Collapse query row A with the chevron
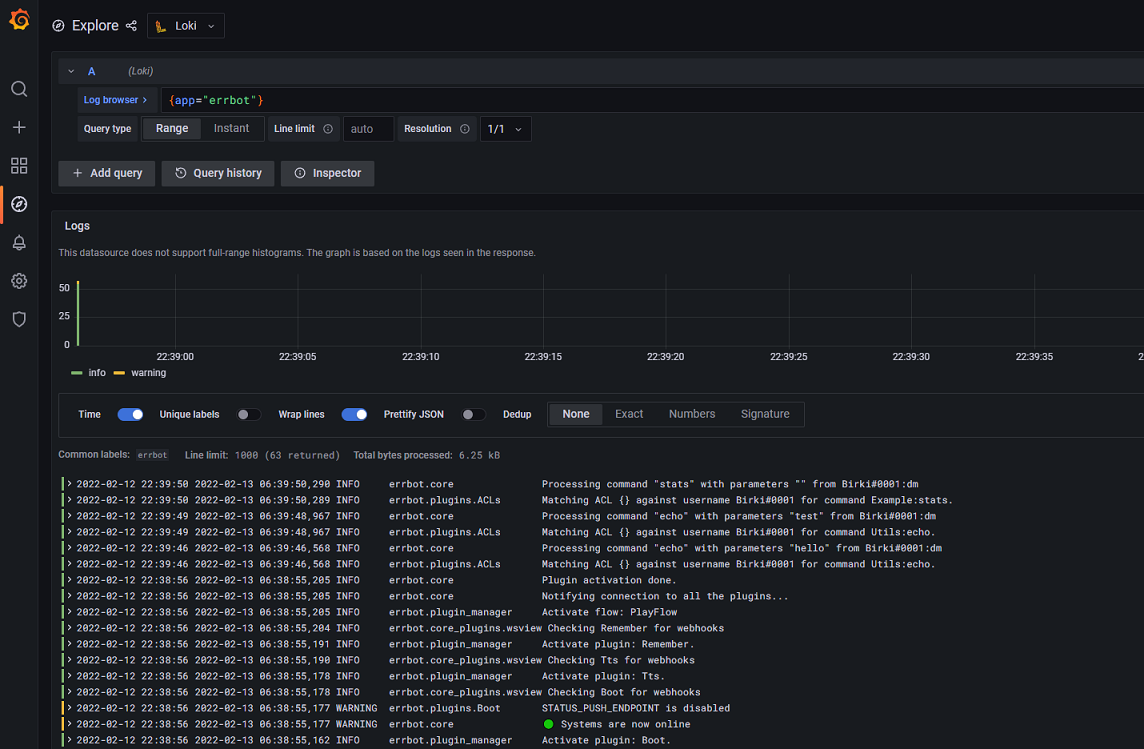This screenshot has width=1144, height=749. 71,71
